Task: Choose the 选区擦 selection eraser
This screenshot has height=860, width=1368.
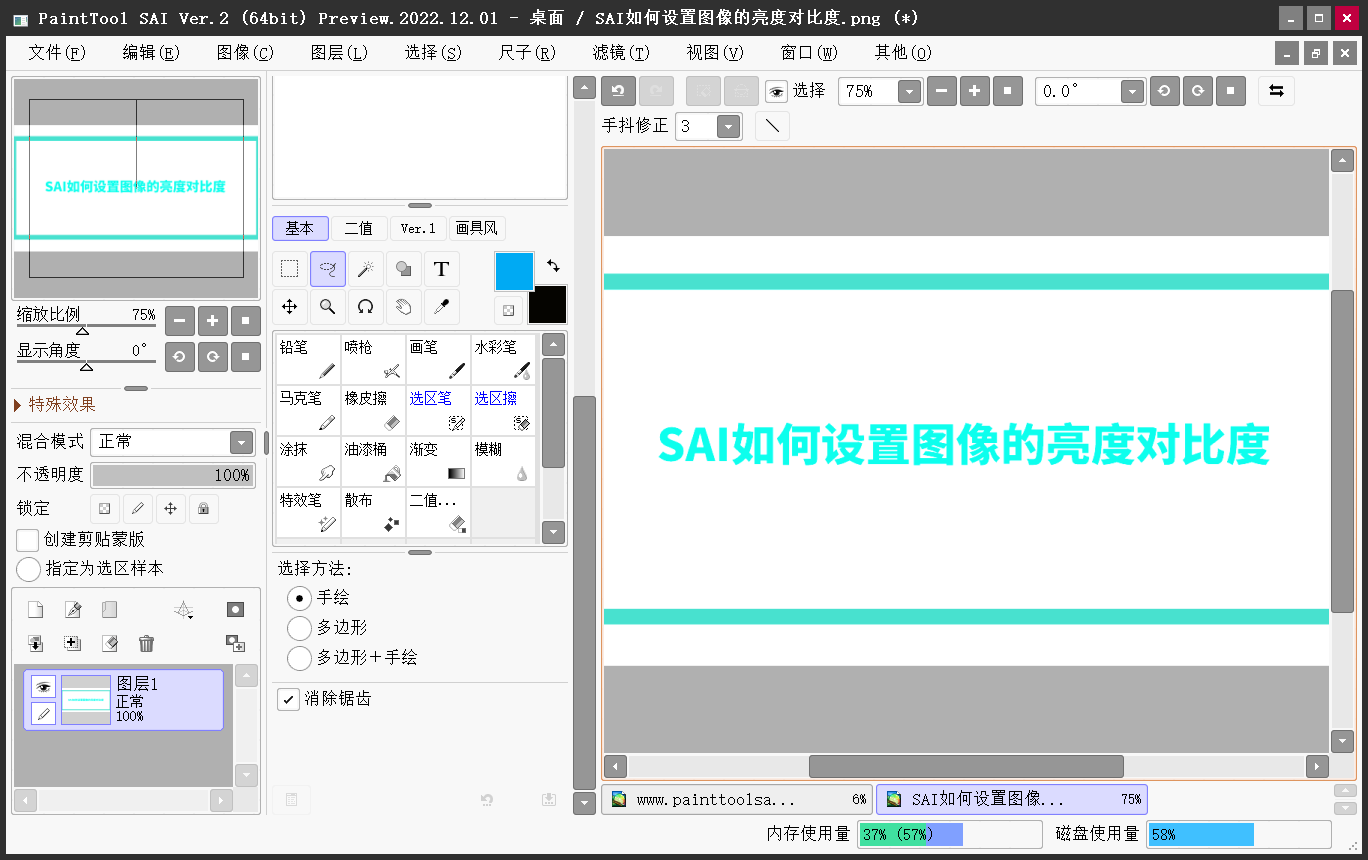Action: pyautogui.click(x=503, y=411)
